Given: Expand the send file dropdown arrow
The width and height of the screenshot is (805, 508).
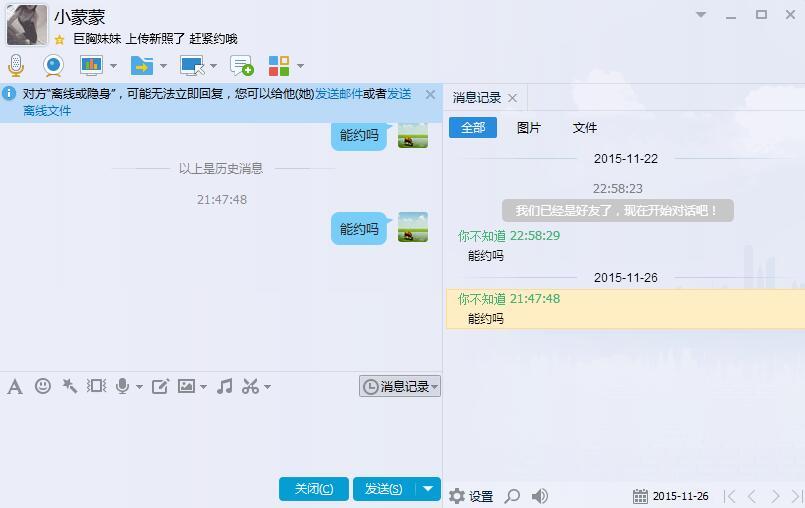Looking at the screenshot, I should tap(163, 66).
